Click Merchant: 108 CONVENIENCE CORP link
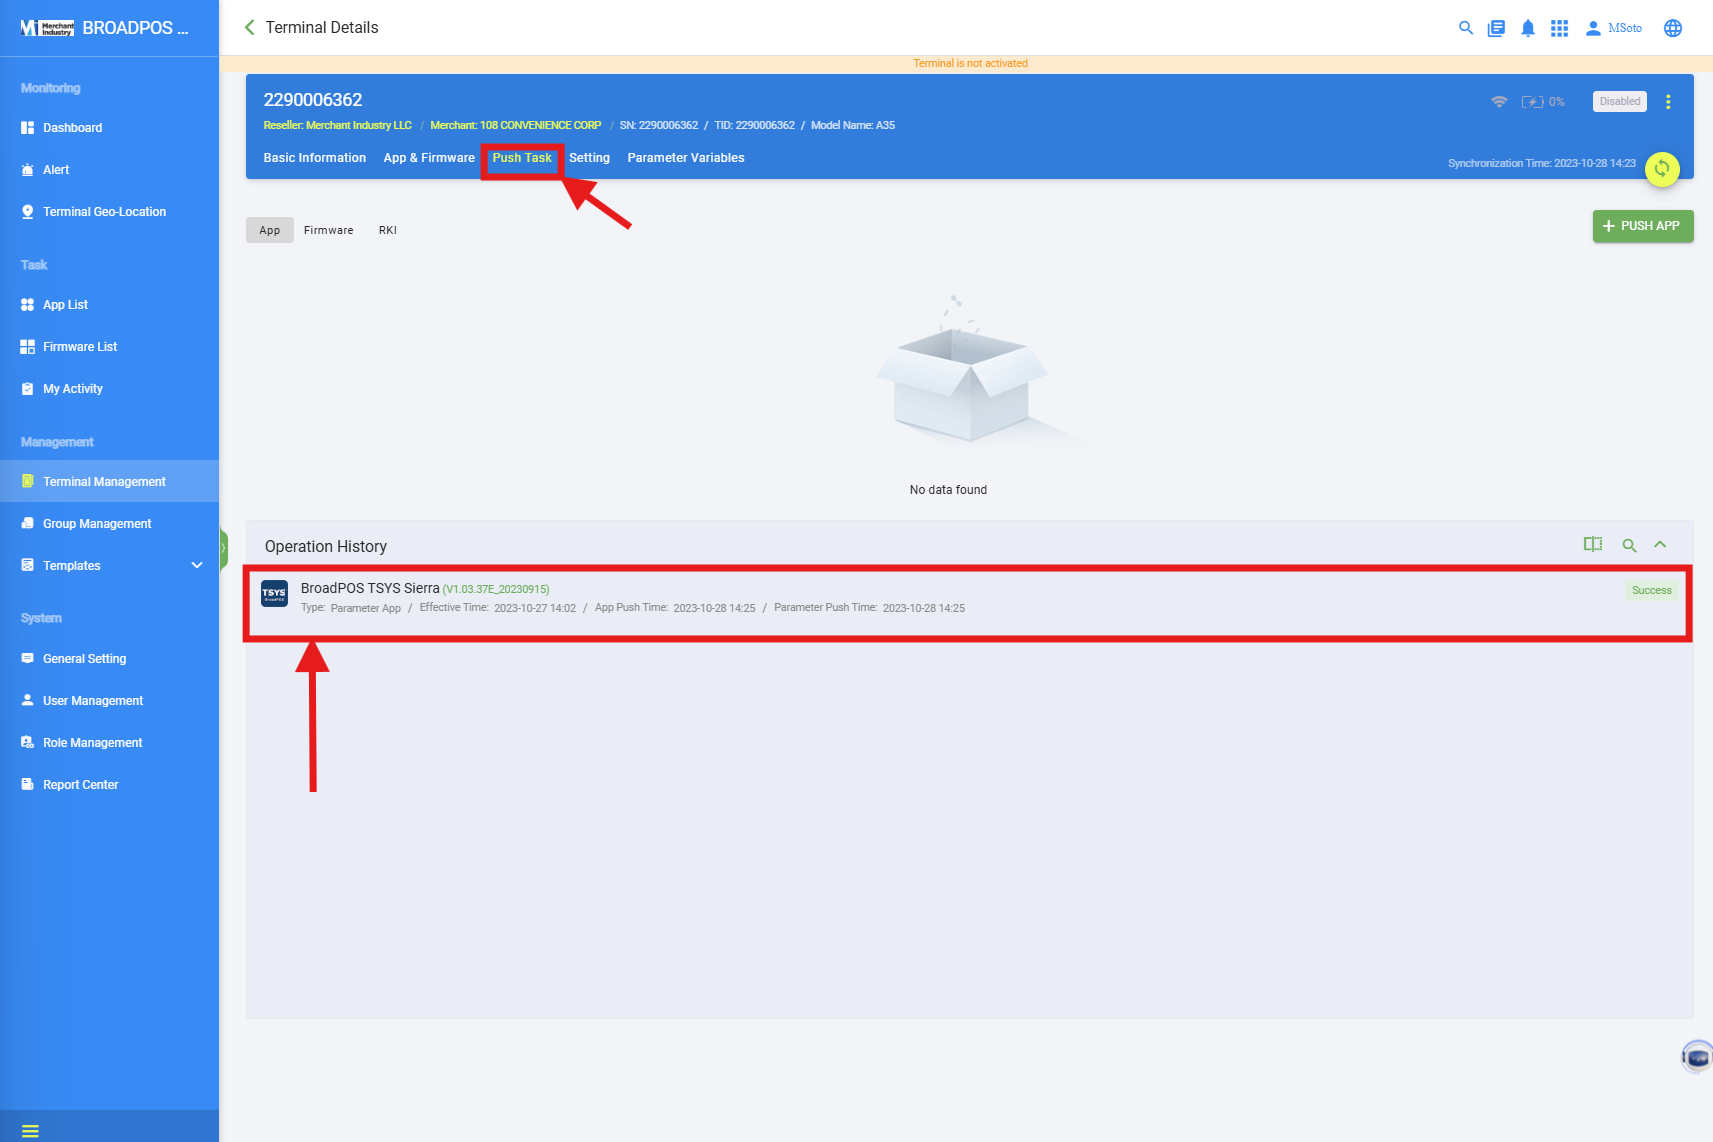 (516, 126)
